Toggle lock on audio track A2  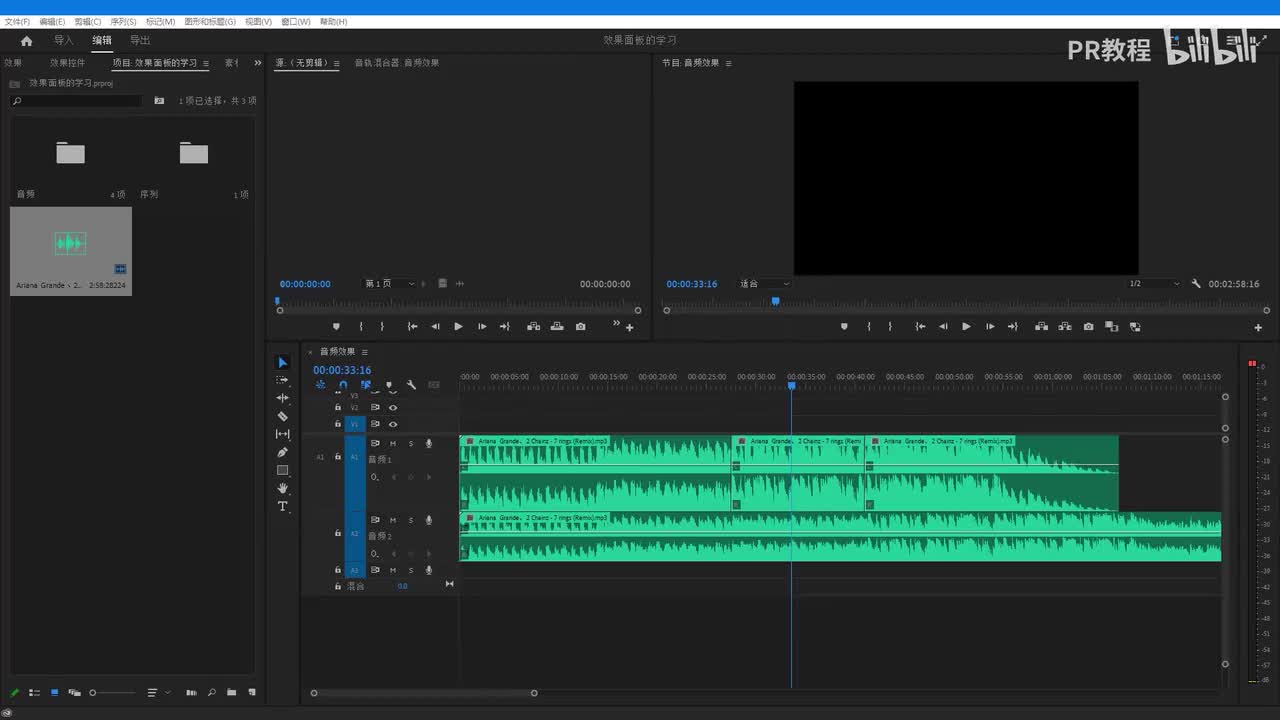(338, 534)
